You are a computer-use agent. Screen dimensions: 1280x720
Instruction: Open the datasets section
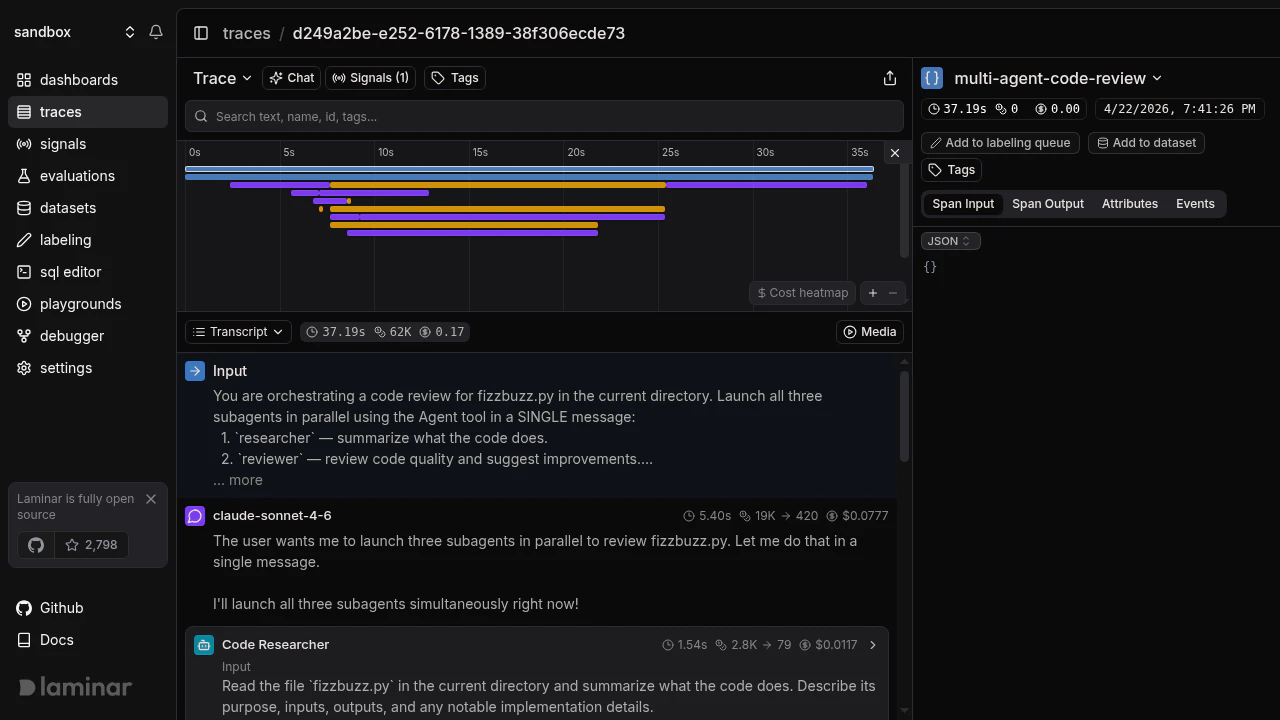(x=88, y=208)
